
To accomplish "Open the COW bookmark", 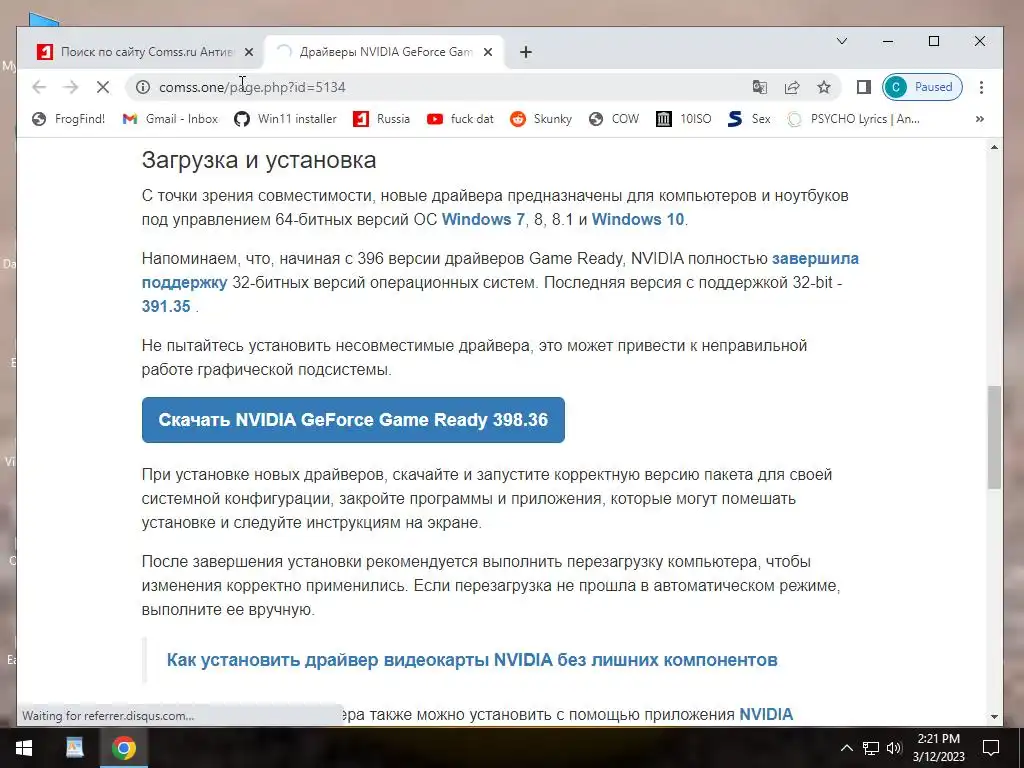I will pyautogui.click(x=614, y=119).
